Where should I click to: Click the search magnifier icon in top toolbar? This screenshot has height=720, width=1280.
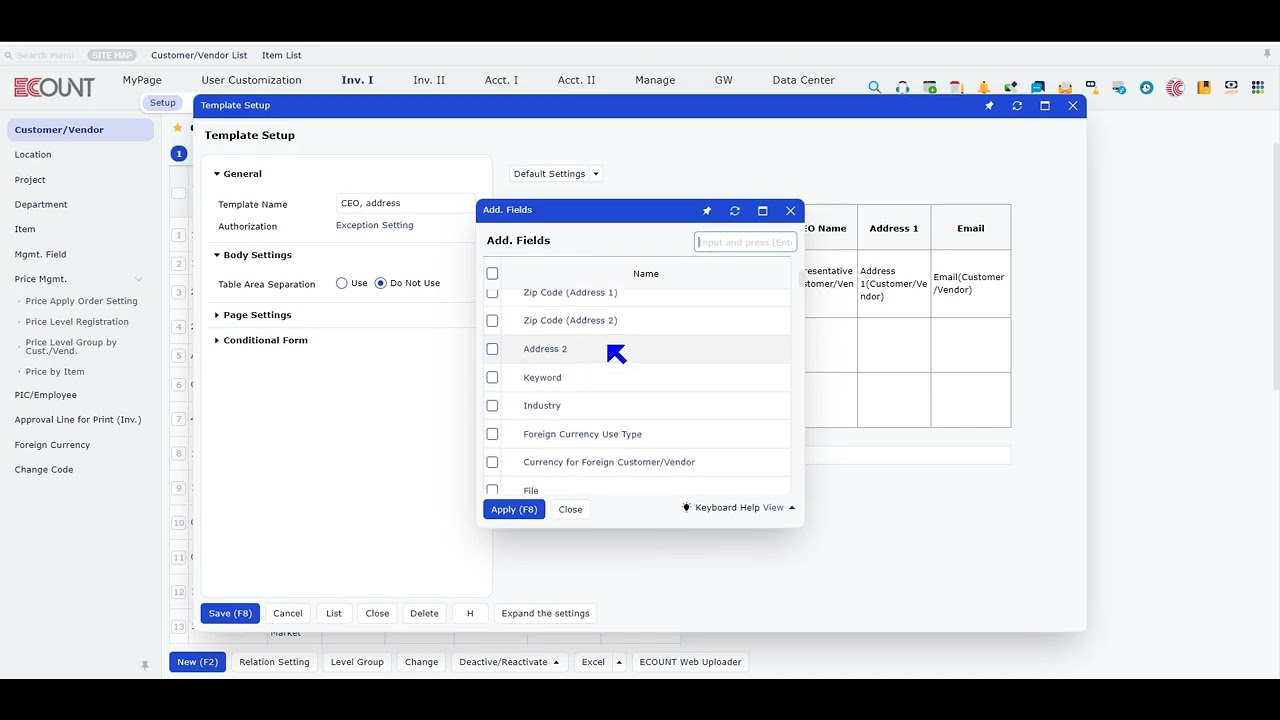click(x=875, y=87)
